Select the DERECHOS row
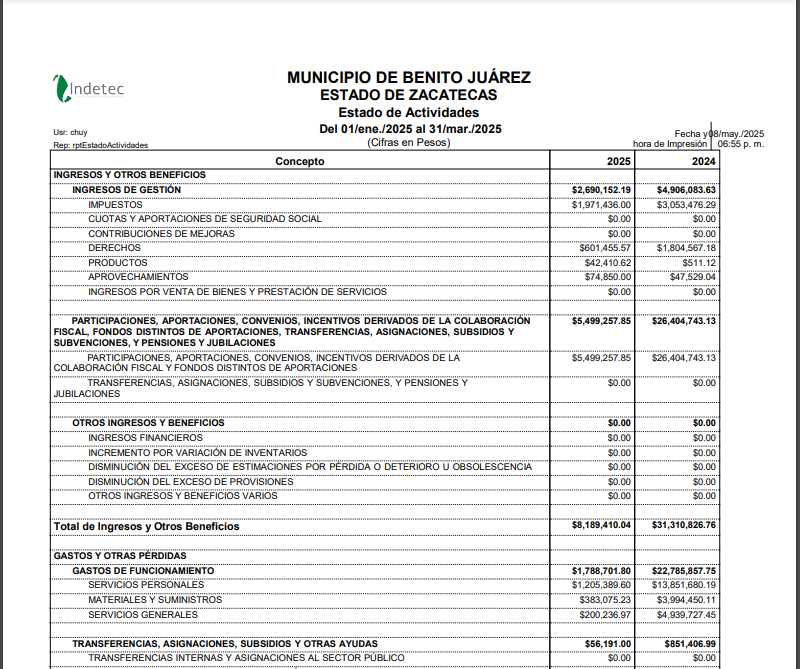Image resolution: width=800 pixels, height=669 pixels. tap(115, 247)
